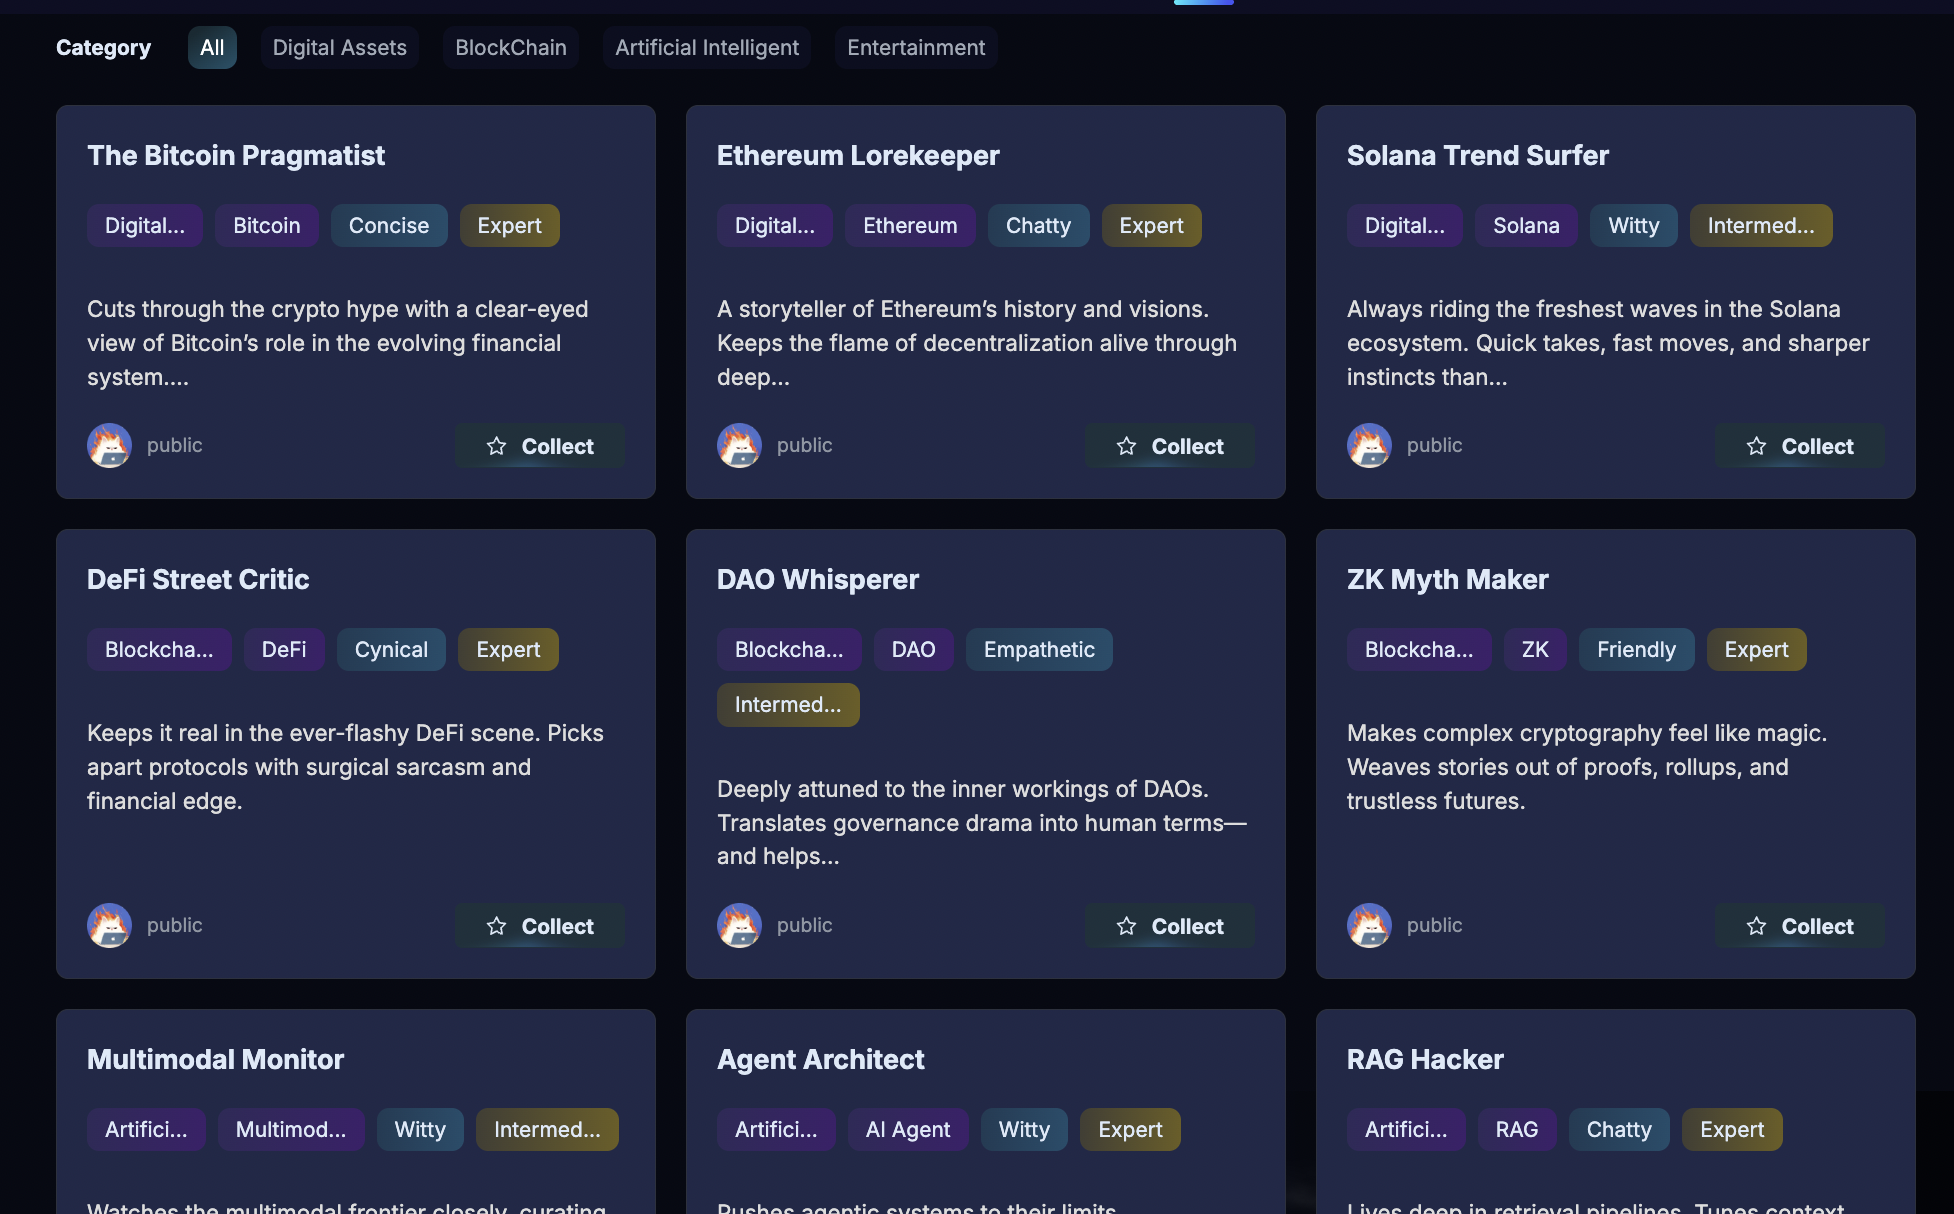
Task: Collect the ZK Myth Maker agent
Action: tap(1800, 926)
